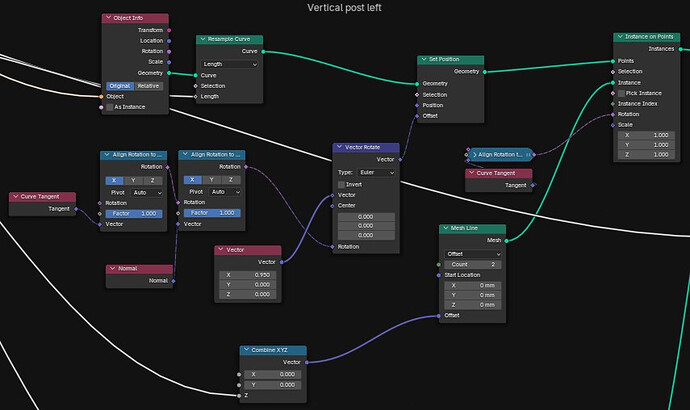This screenshot has height=410, width=690.
Task: Click Factor slider in Align Rotation fed by Normal
Action: (212, 212)
